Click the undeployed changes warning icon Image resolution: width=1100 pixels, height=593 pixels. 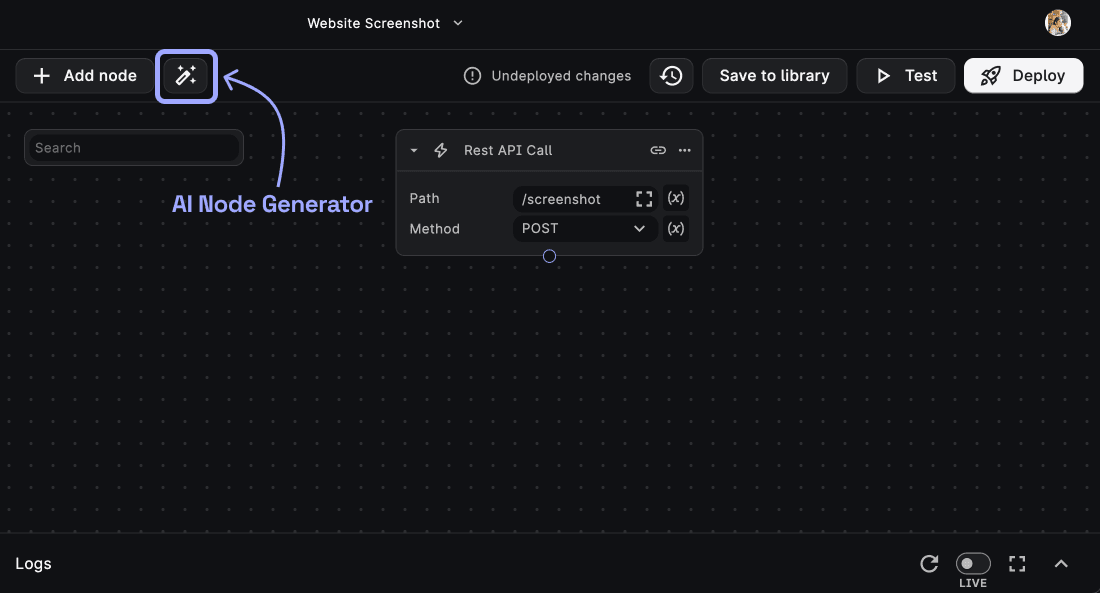pos(472,75)
